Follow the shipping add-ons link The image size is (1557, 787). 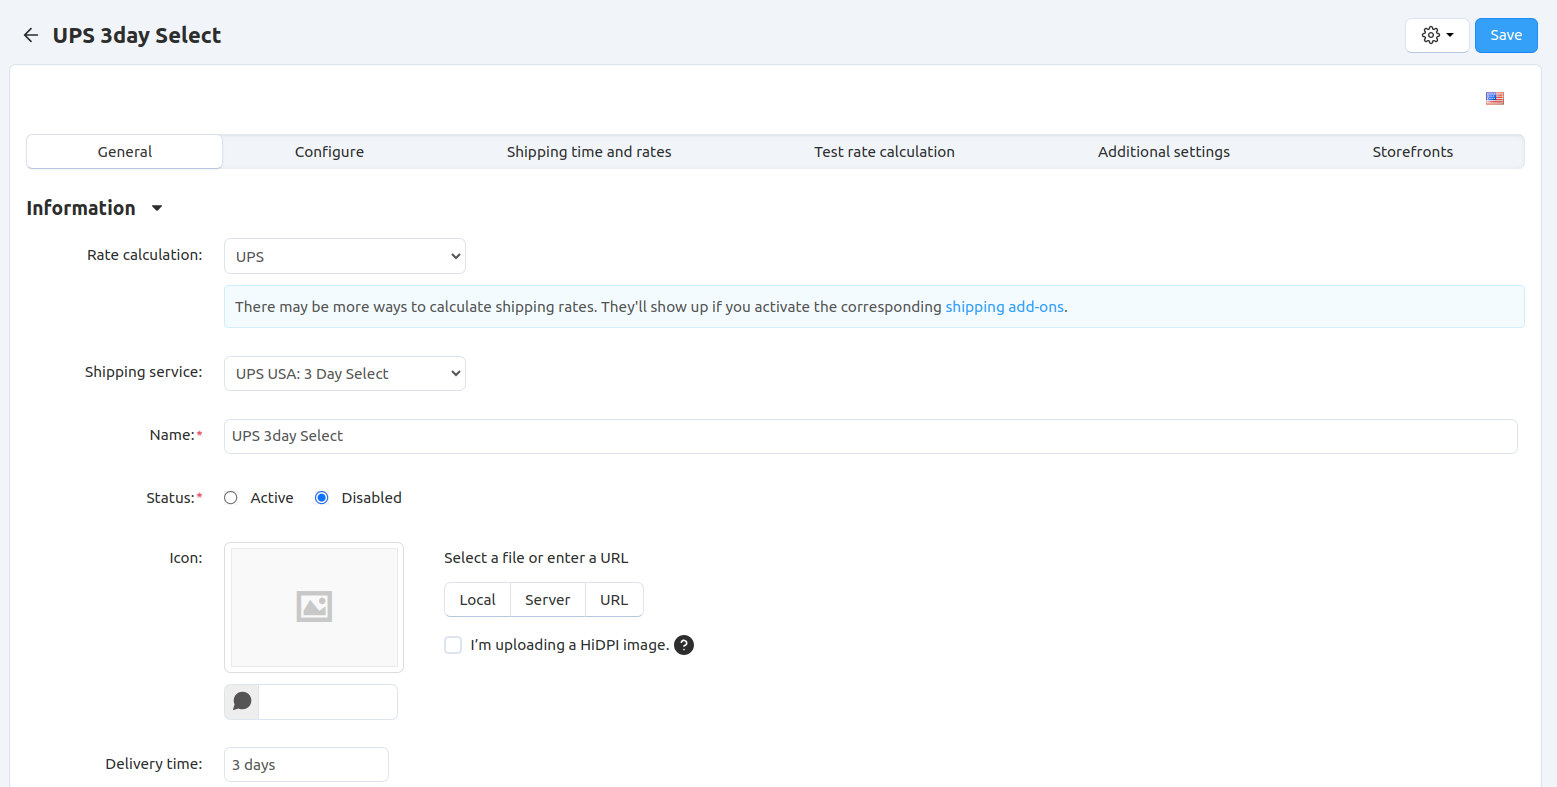(x=1004, y=307)
